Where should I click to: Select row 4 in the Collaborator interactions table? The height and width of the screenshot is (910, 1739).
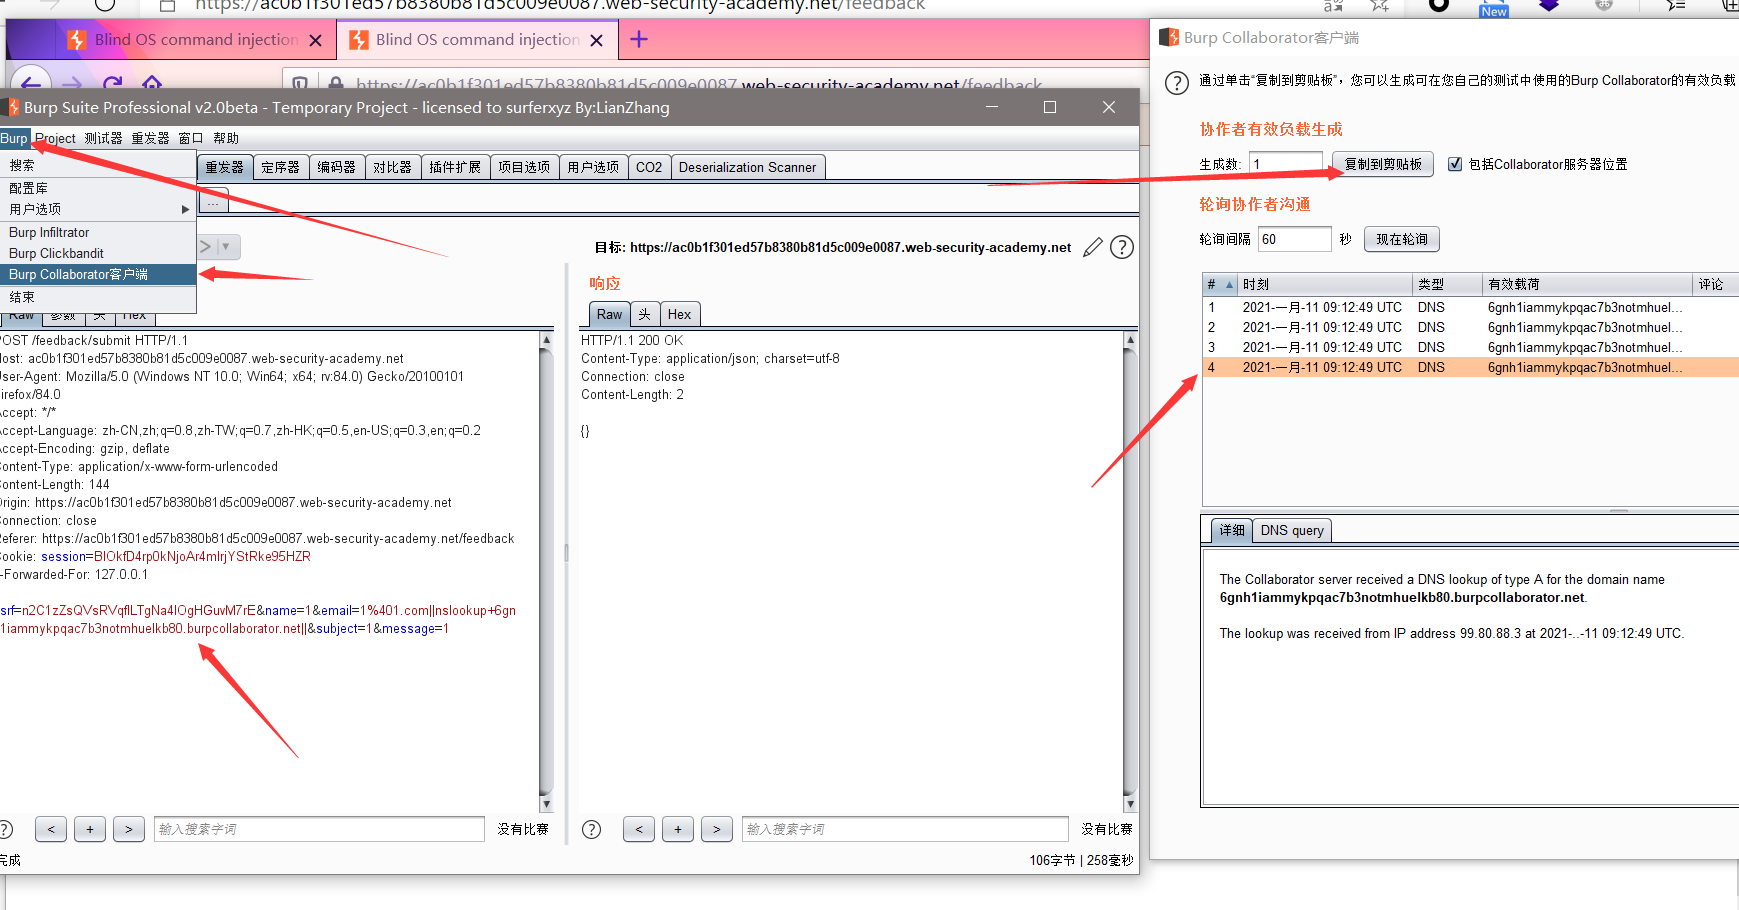pos(1400,367)
